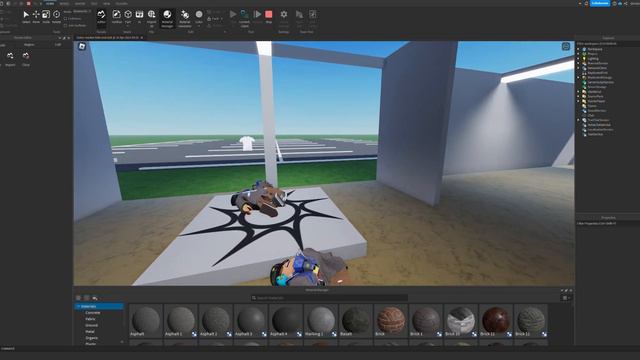Open the HOME ribbon tab

50,3
